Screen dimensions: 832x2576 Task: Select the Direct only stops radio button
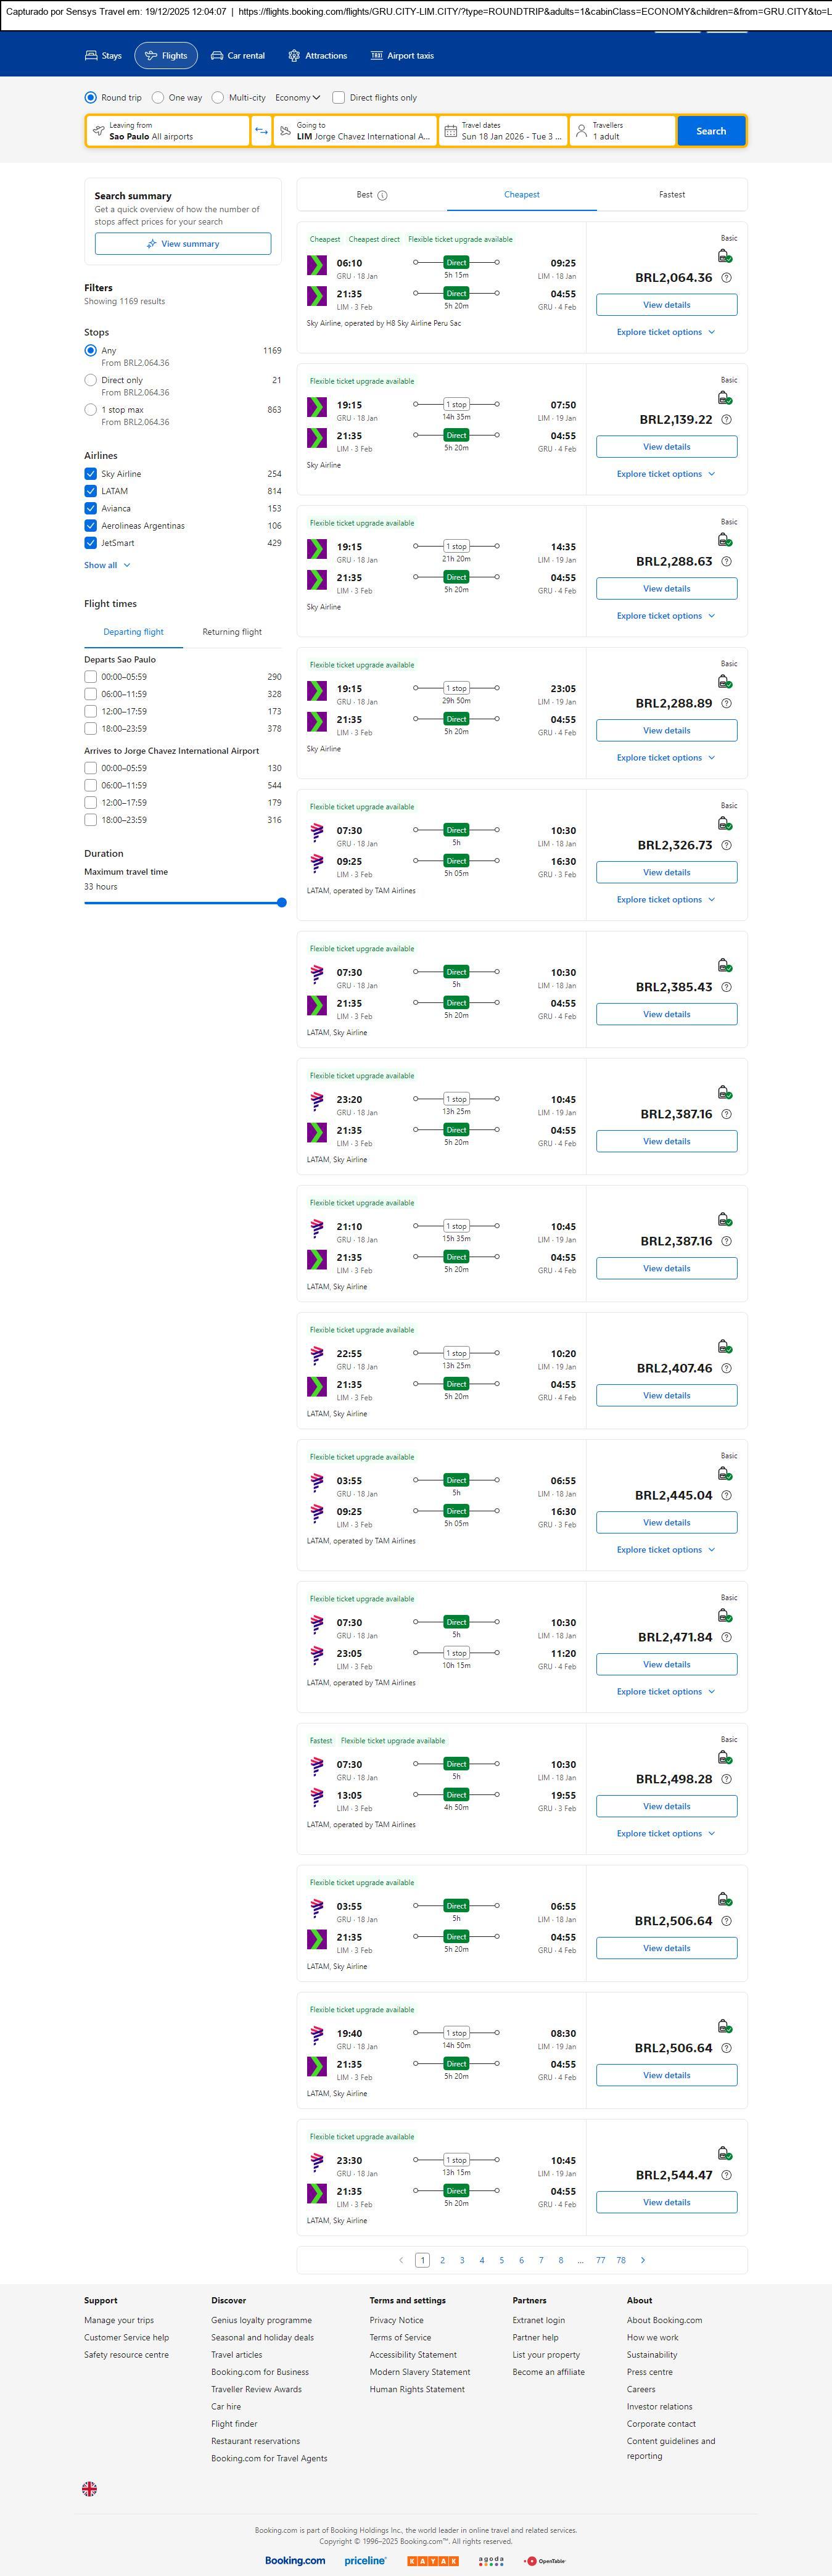[91, 380]
